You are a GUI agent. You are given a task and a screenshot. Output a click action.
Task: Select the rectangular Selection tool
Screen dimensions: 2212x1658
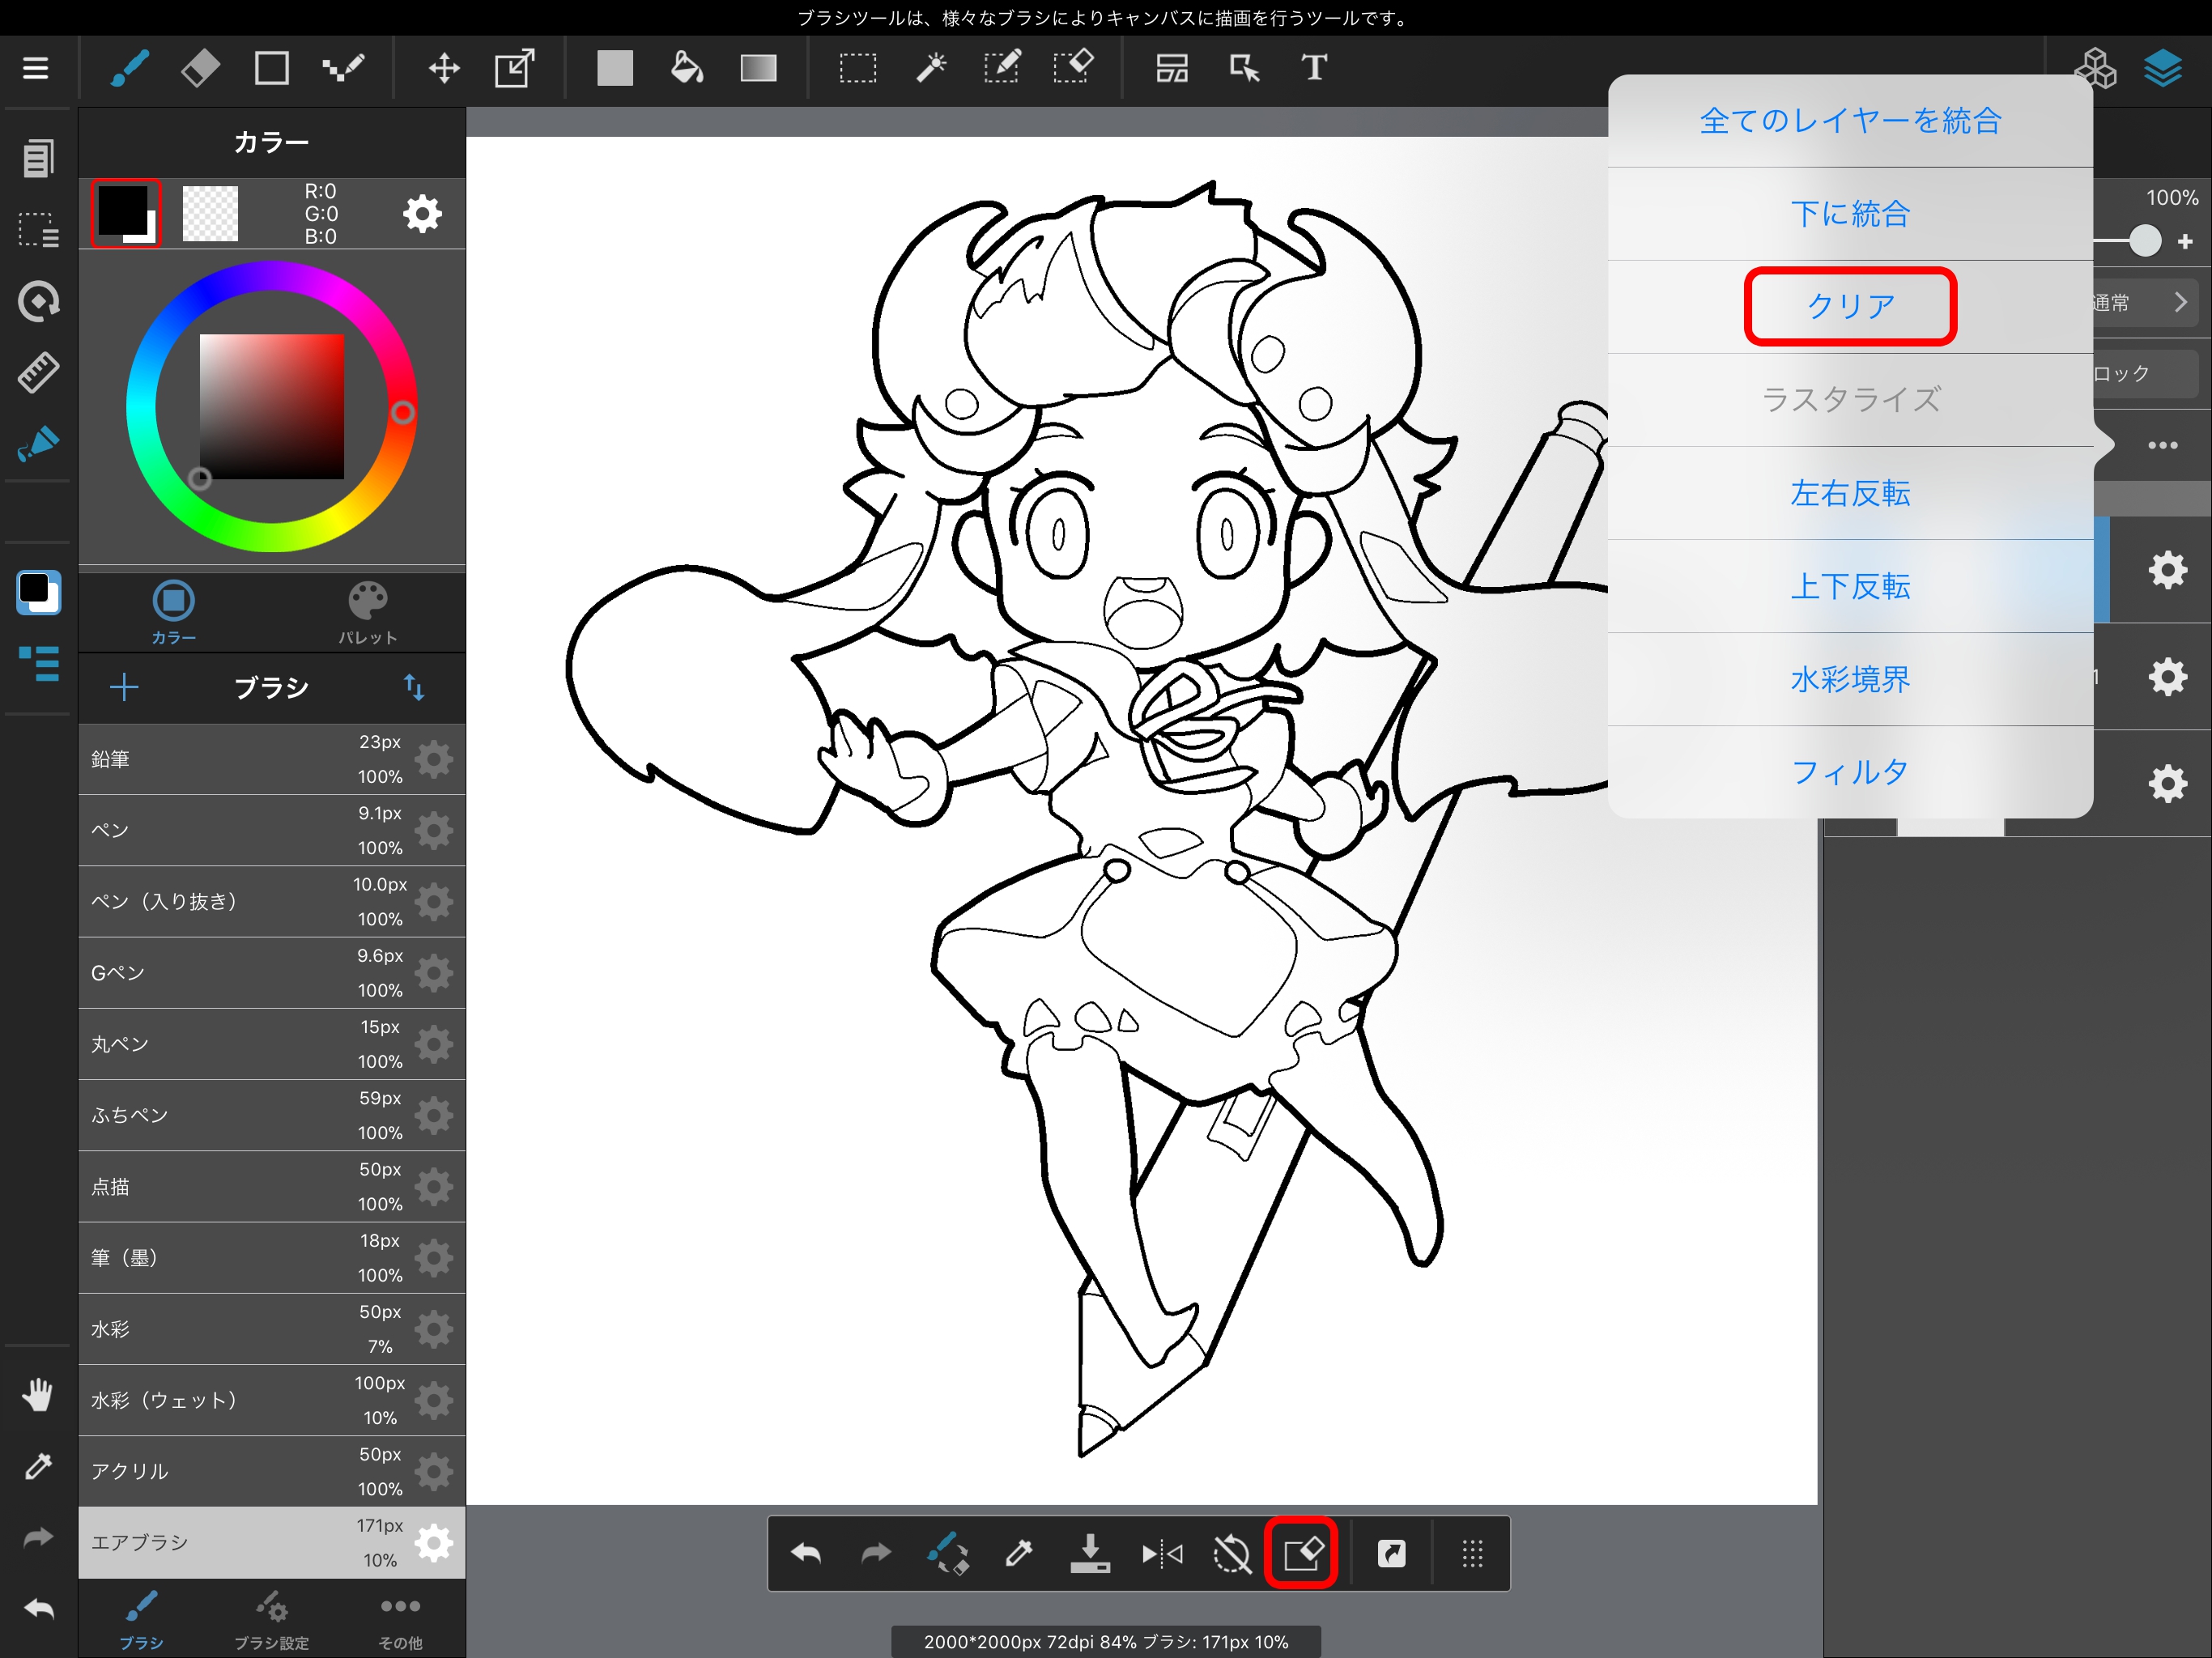click(x=858, y=68)
